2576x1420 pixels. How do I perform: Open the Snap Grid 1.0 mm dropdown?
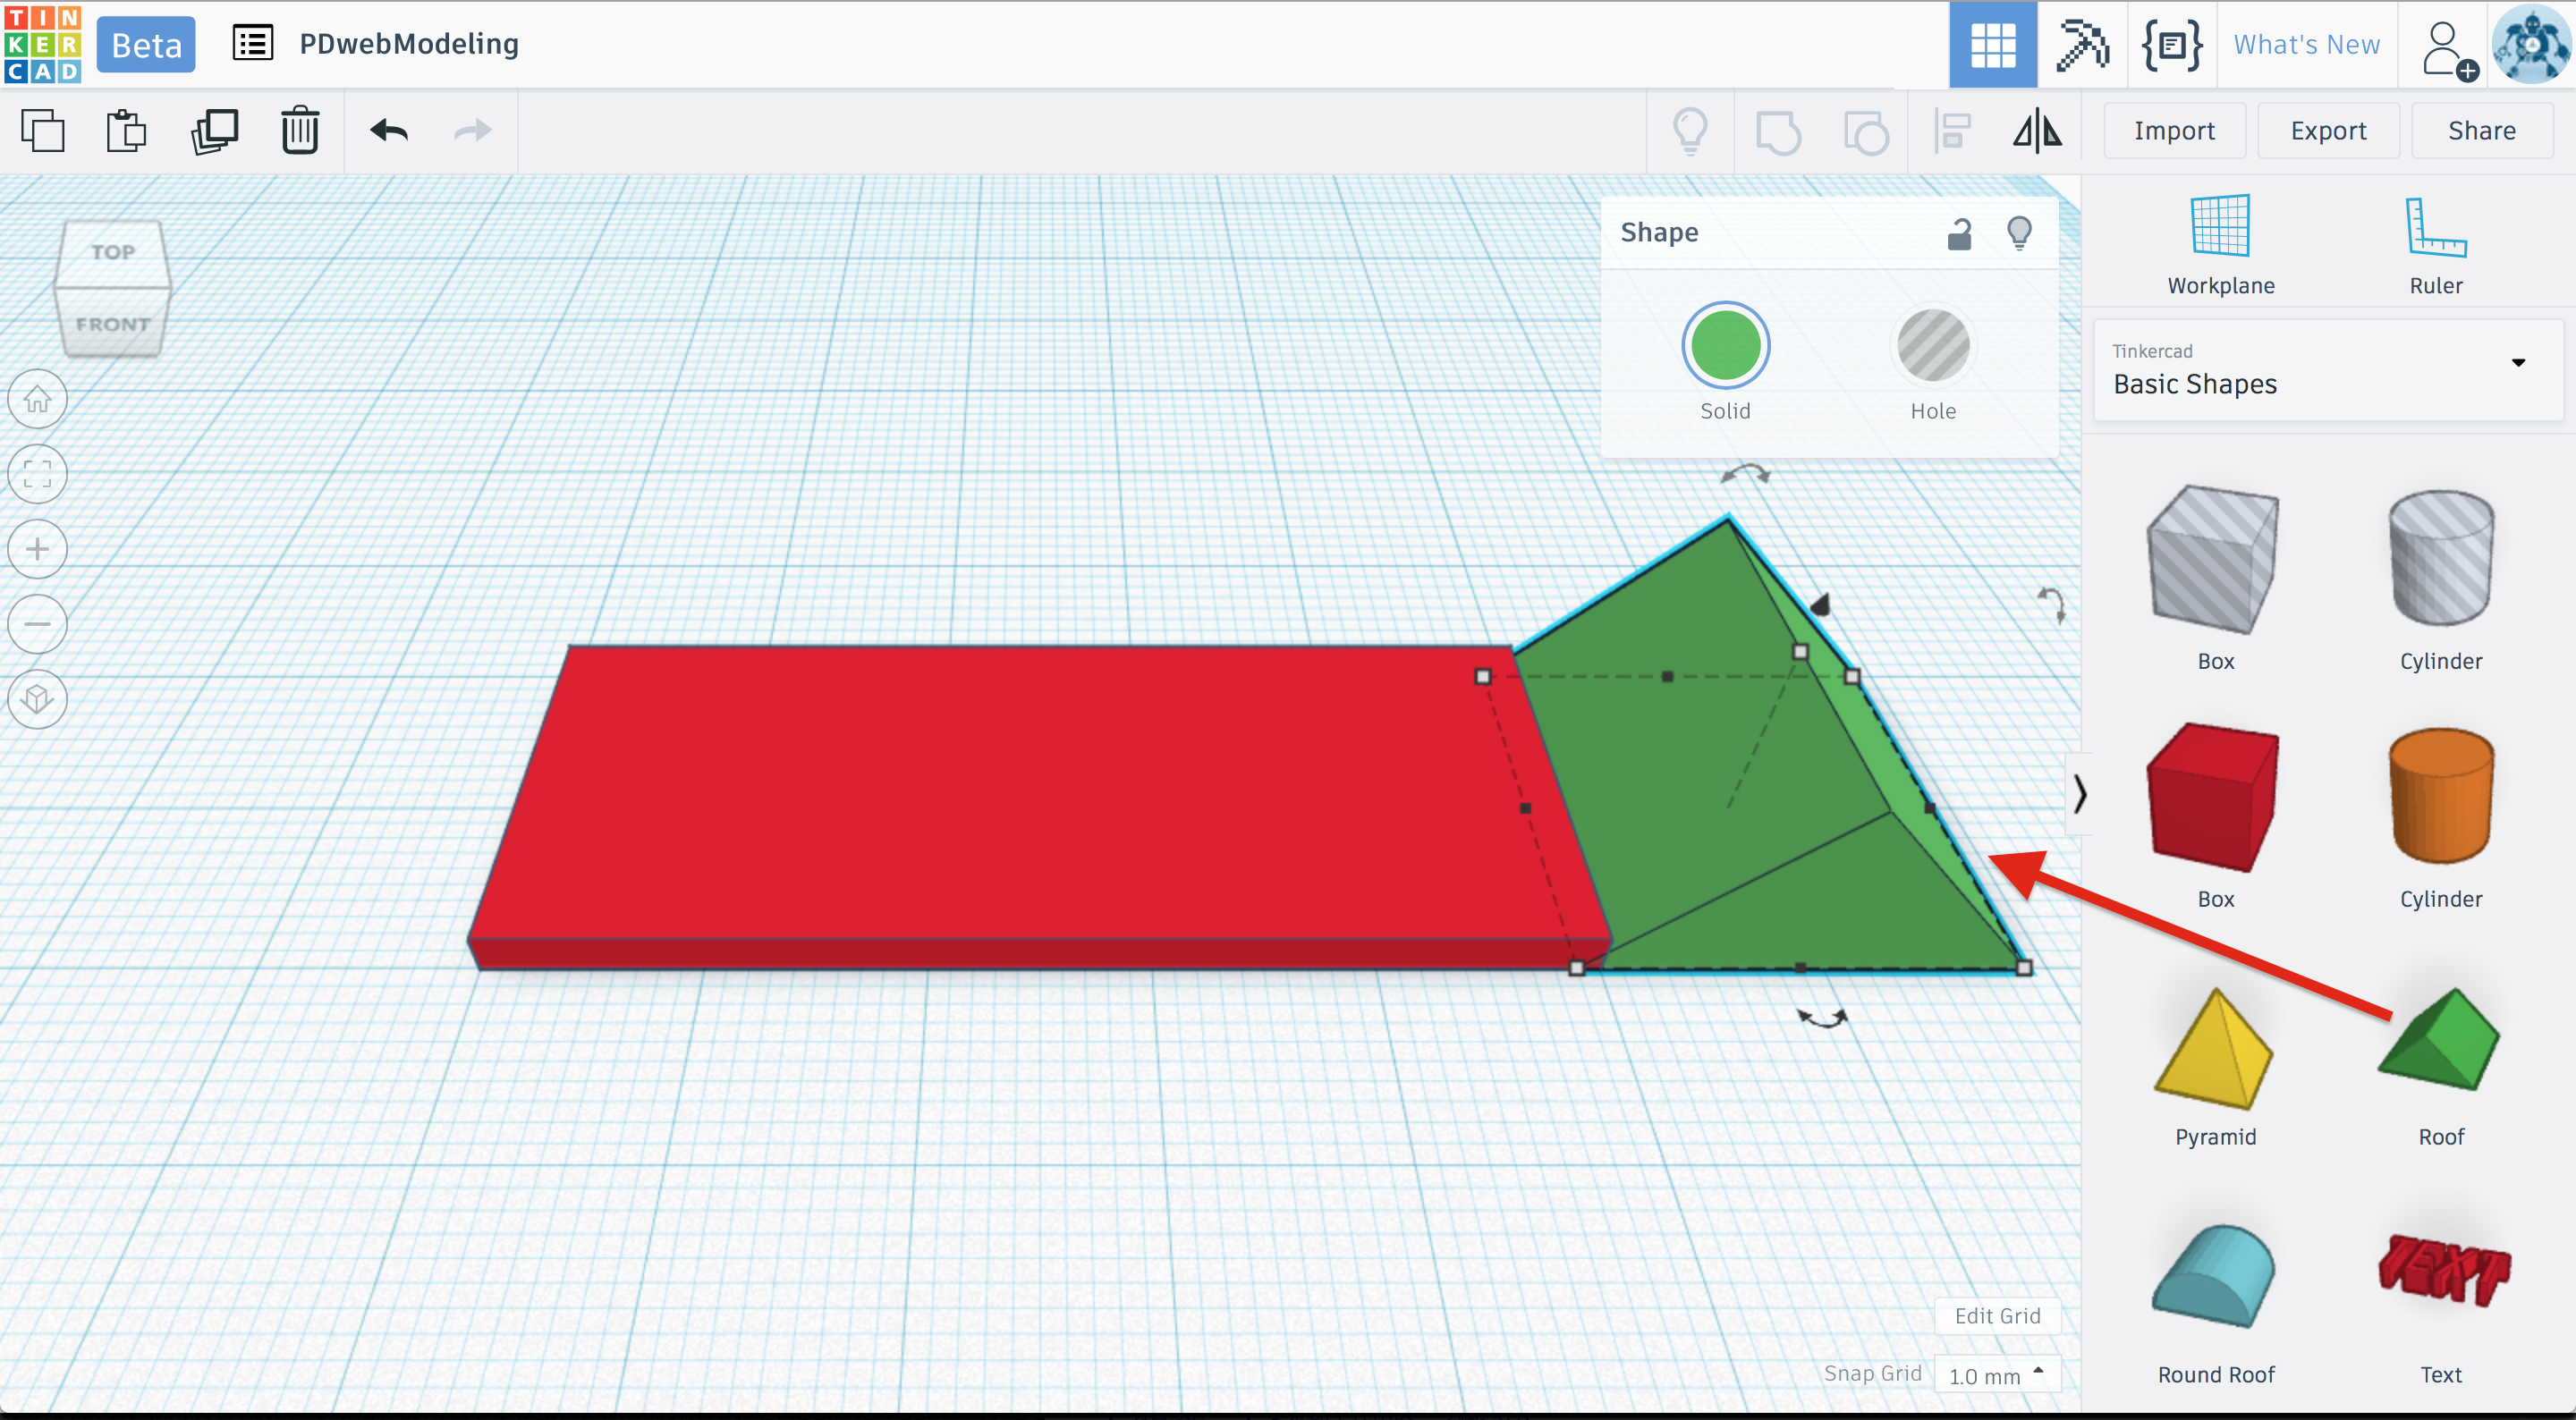(x=1996, y=1375)
